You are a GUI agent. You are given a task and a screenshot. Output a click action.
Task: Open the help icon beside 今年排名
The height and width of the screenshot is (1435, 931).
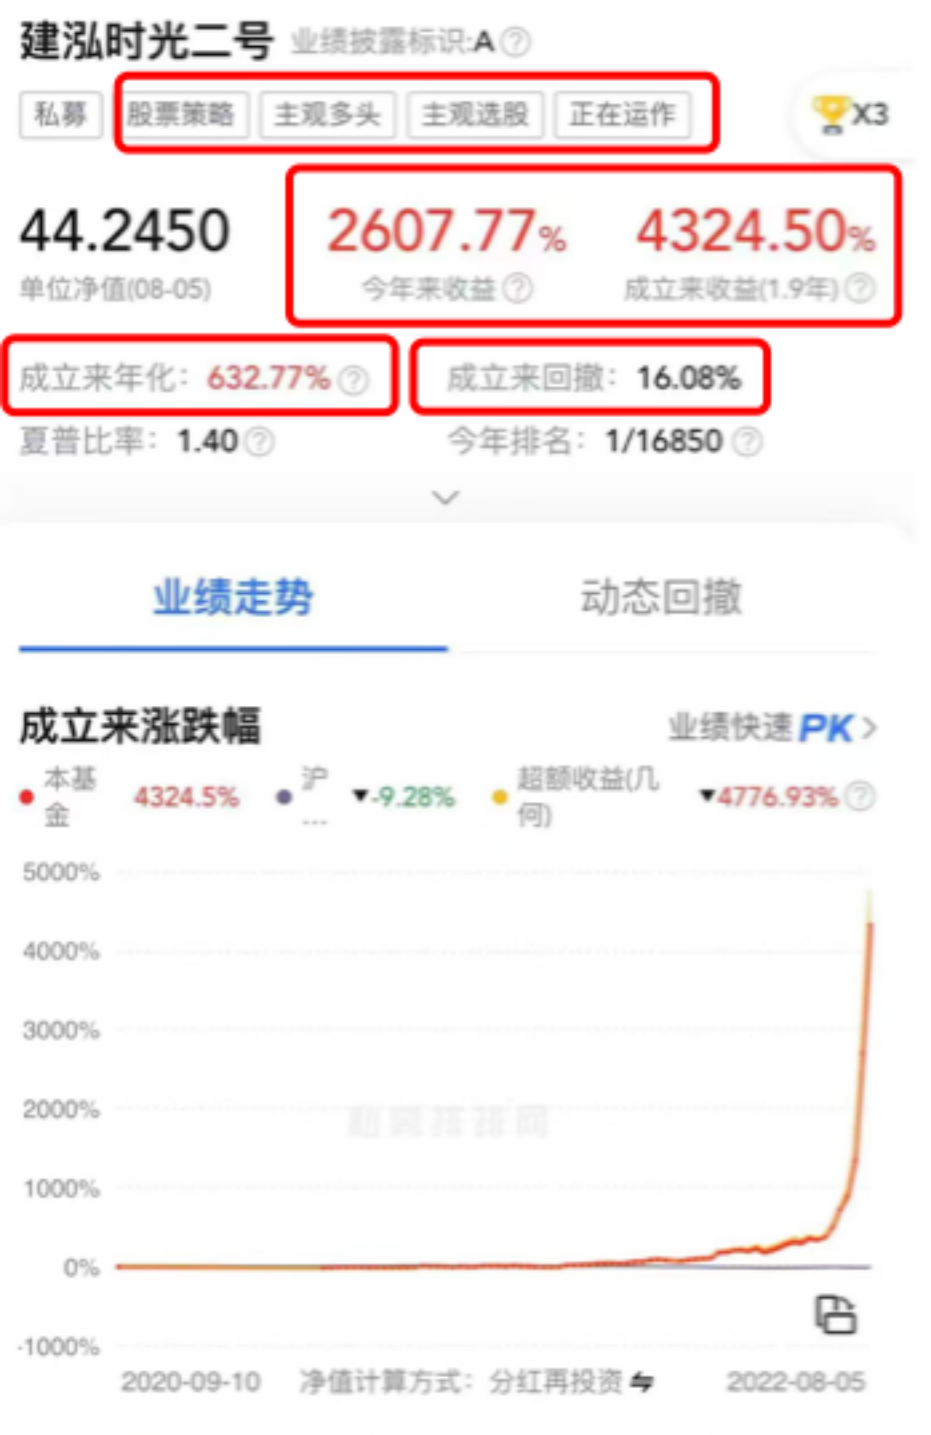coord(747,441)
